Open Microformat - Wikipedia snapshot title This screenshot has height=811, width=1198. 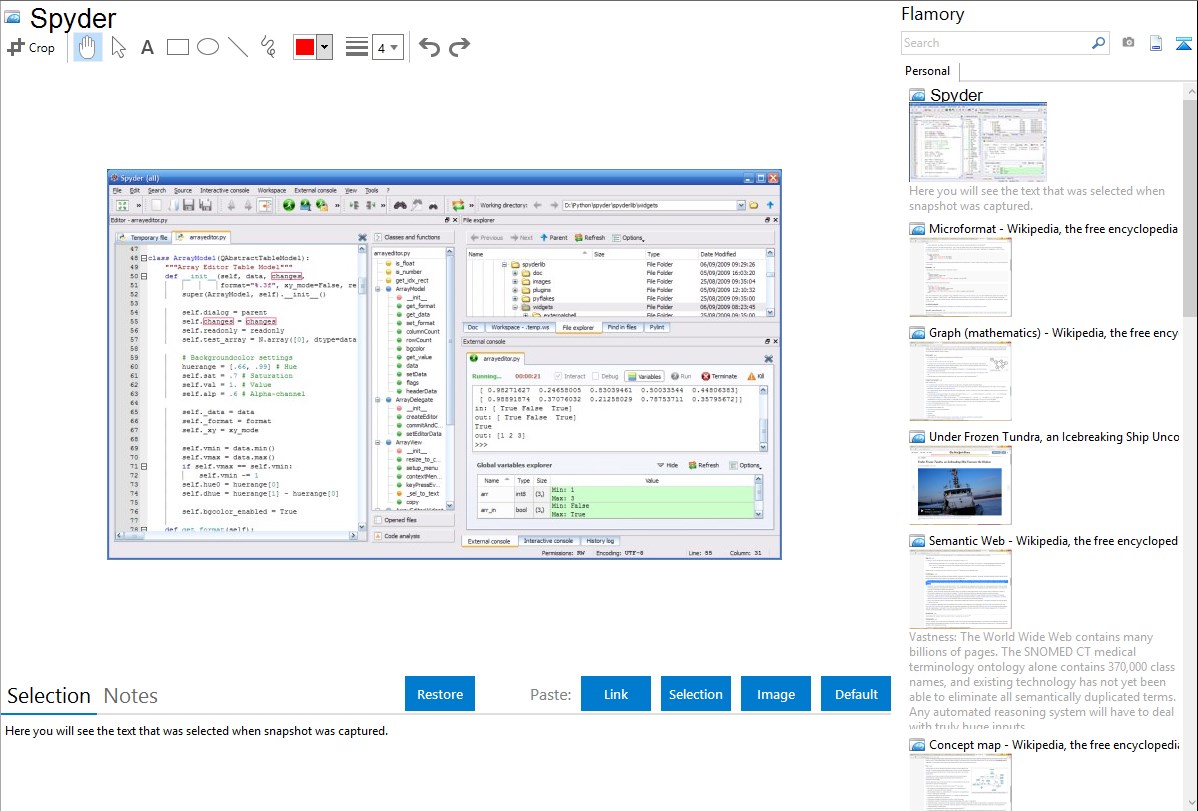pyautogui.click(x=1053, y=229)
